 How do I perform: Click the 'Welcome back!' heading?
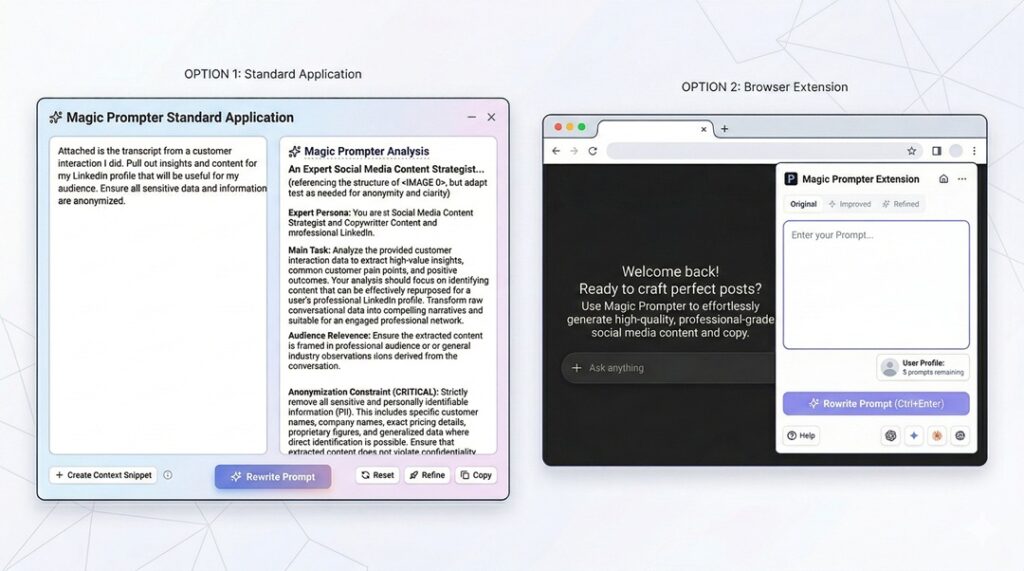[670, 272]
